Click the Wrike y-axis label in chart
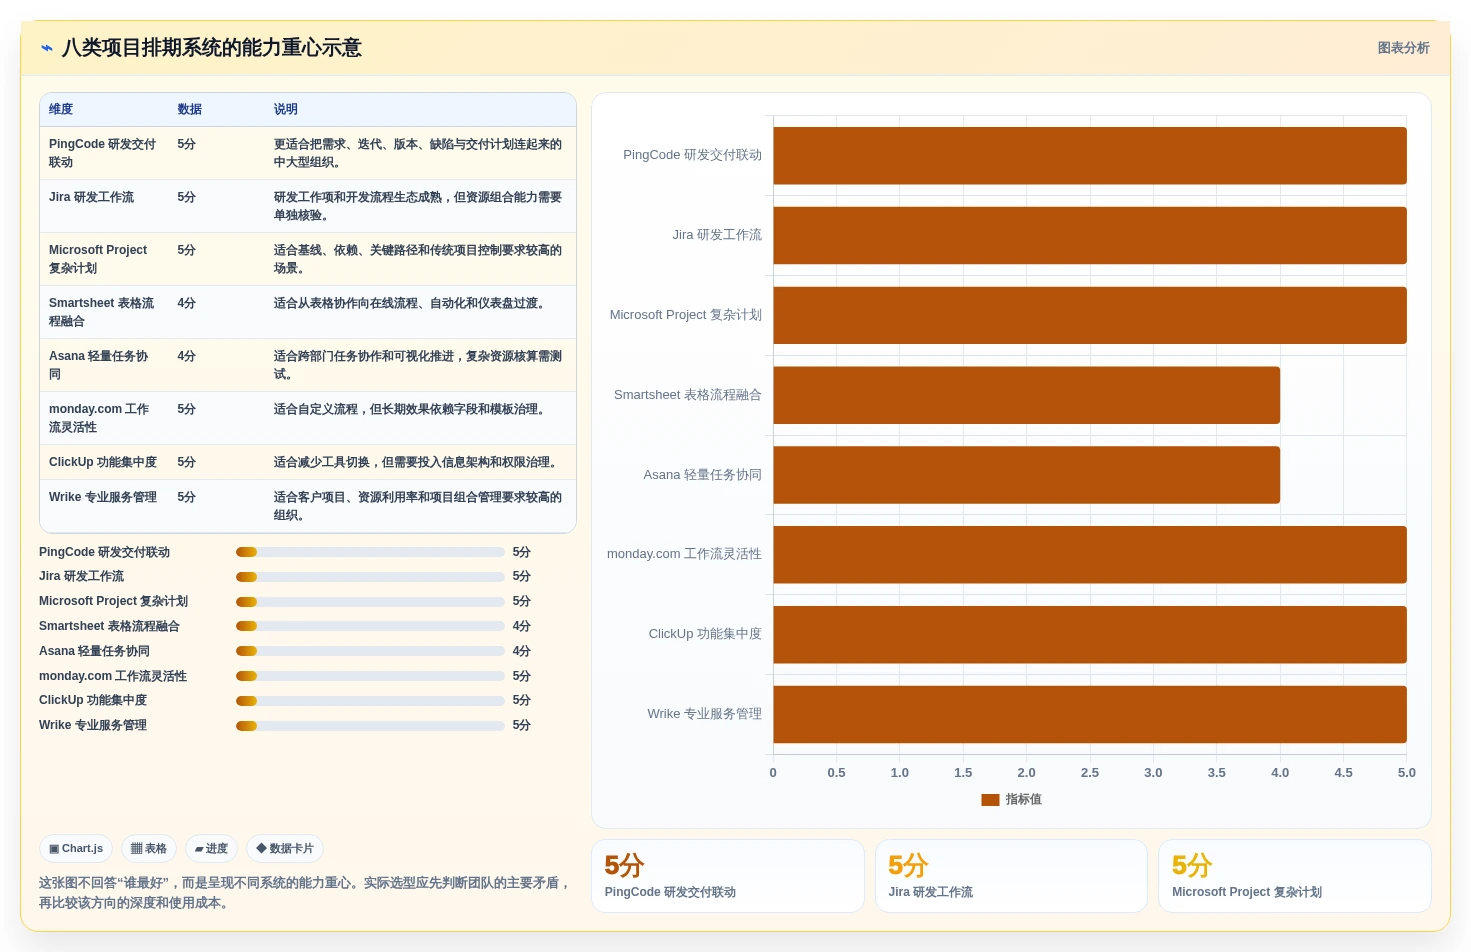Image resolution: width=1471 pixels, height=952 pixels. pyautogui.click(x=704, y=714)
